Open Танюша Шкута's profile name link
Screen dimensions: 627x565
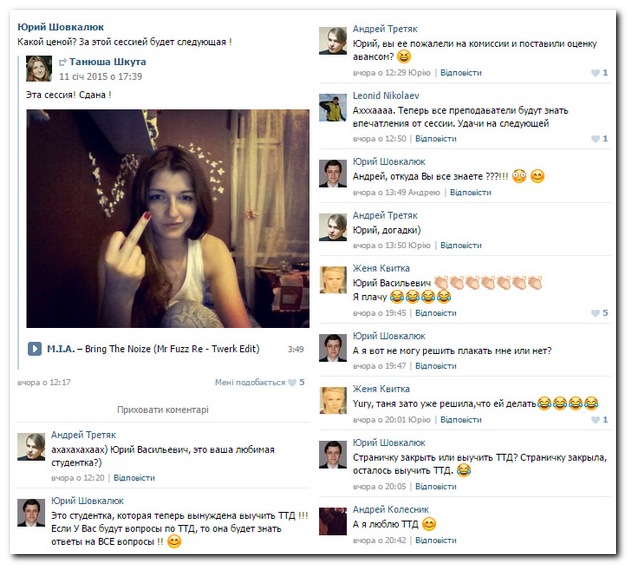click(x=108, y=62)
